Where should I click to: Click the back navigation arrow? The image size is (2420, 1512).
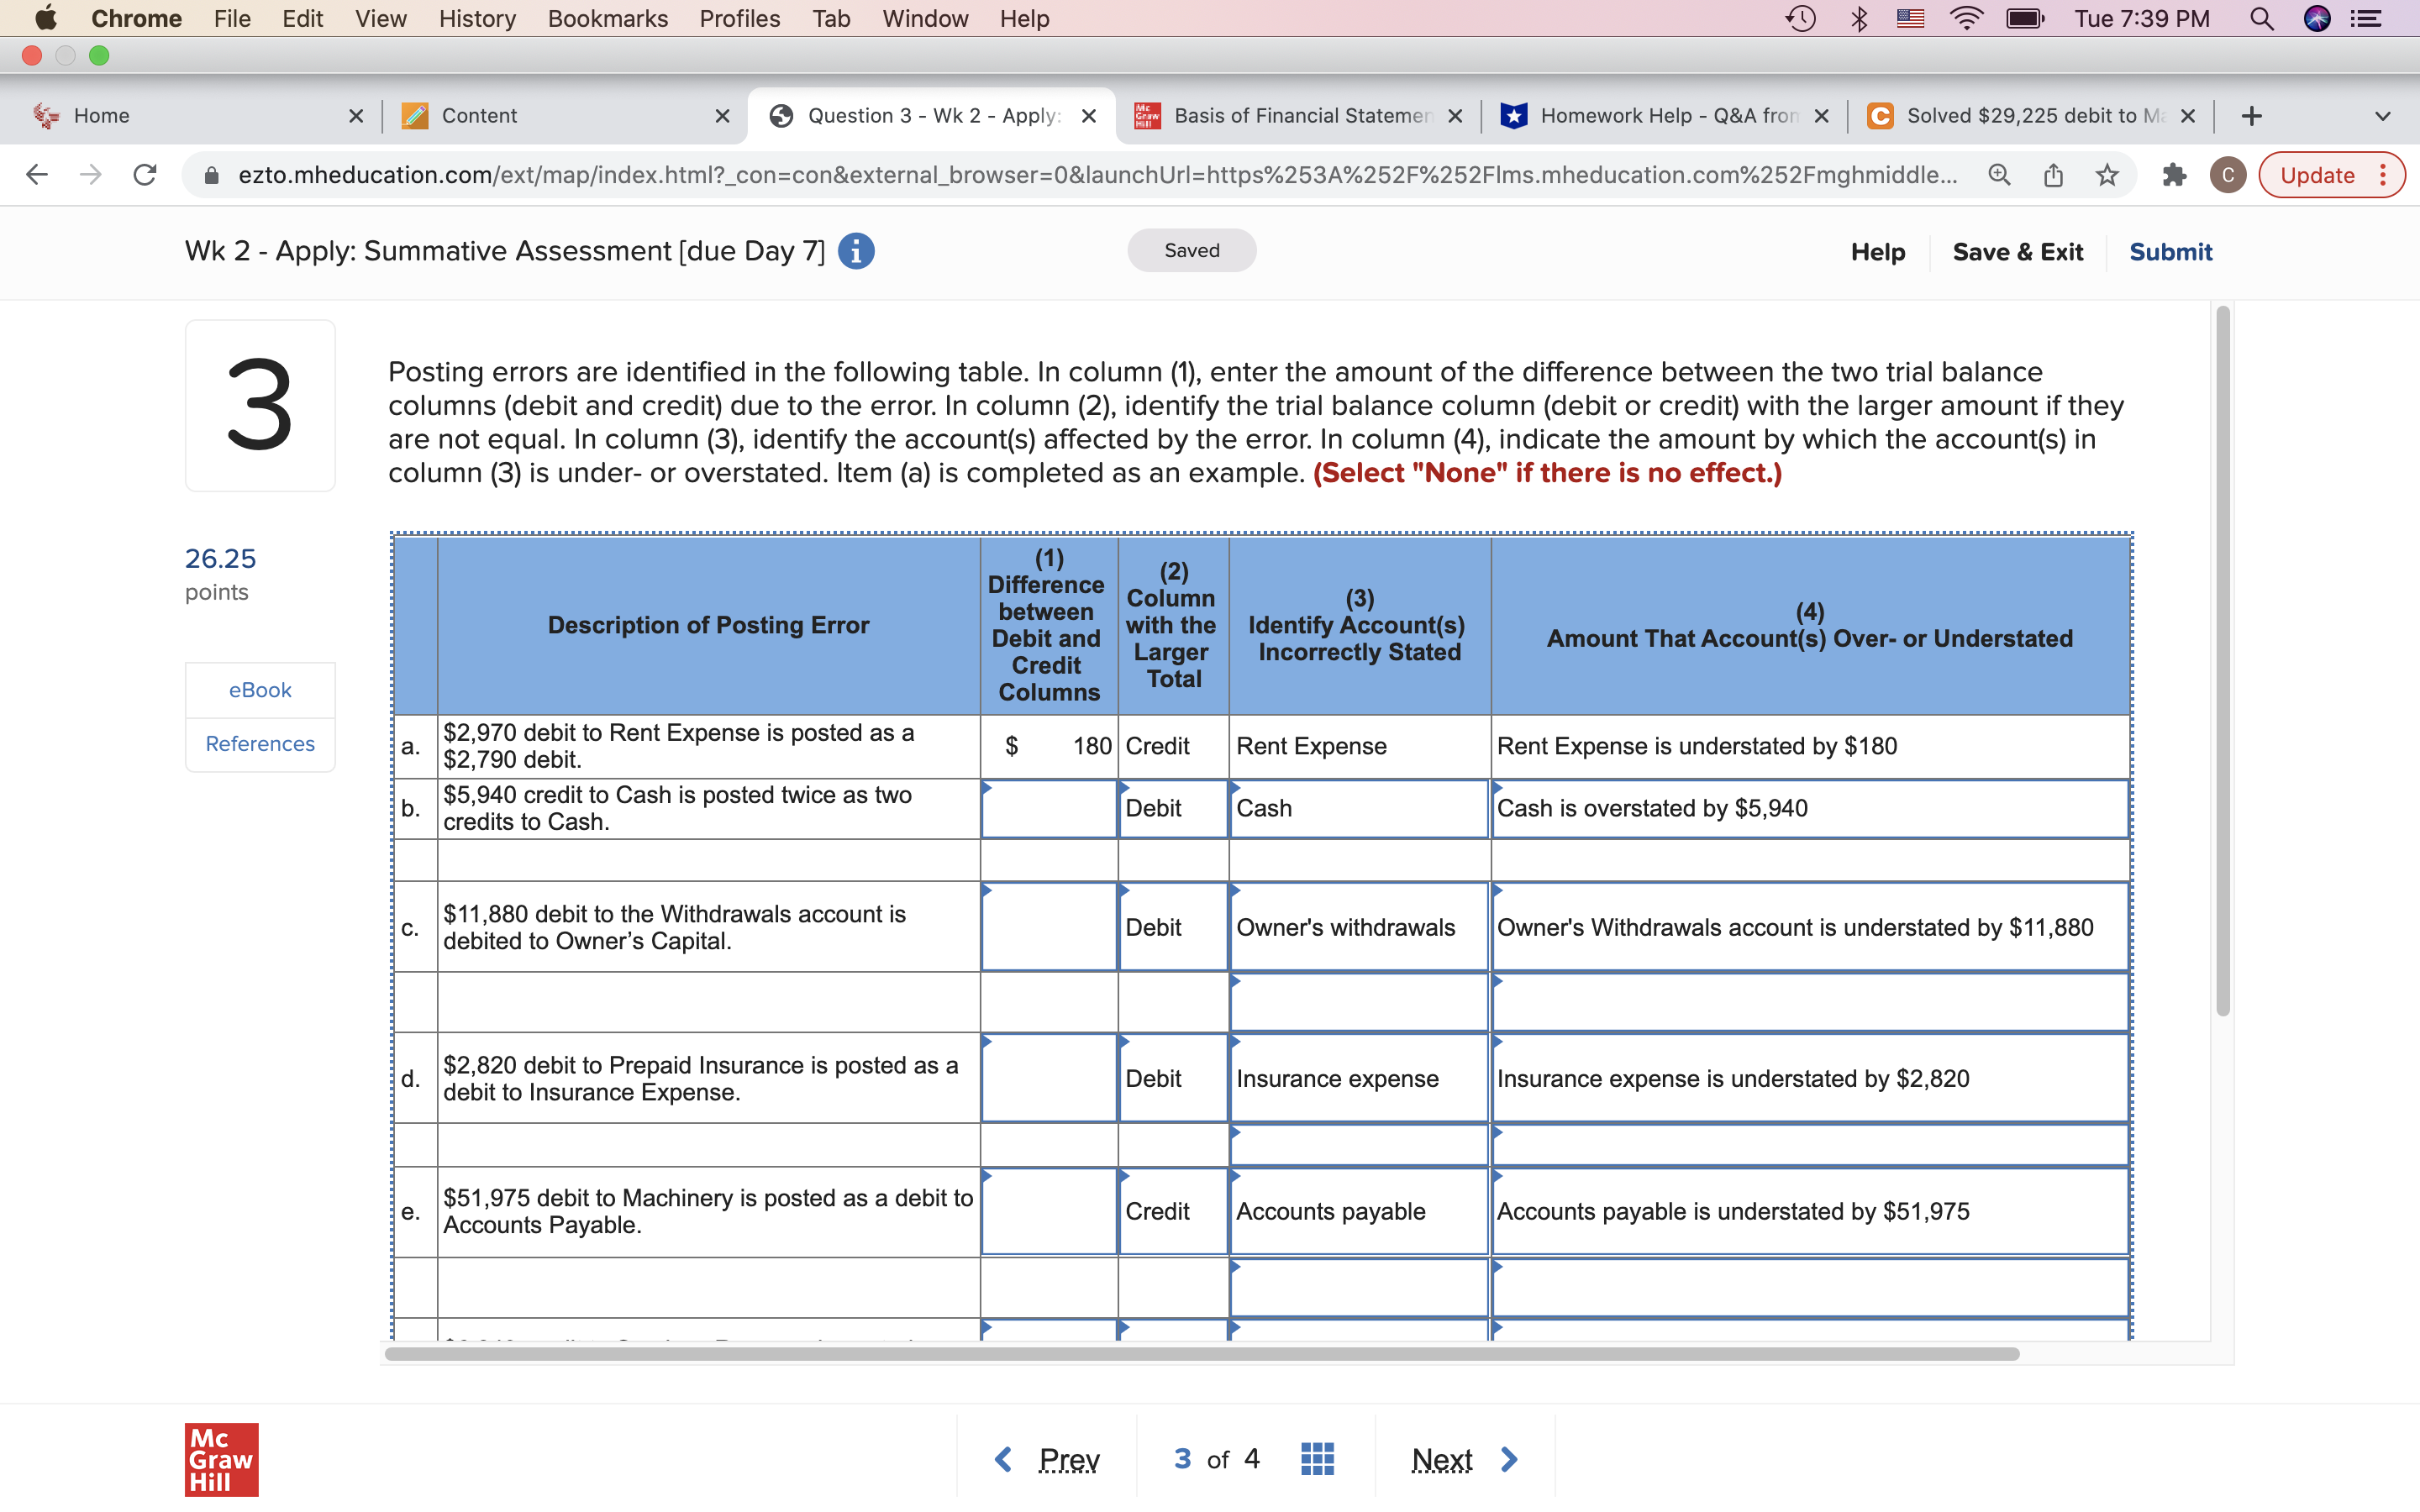coord(36,174)
